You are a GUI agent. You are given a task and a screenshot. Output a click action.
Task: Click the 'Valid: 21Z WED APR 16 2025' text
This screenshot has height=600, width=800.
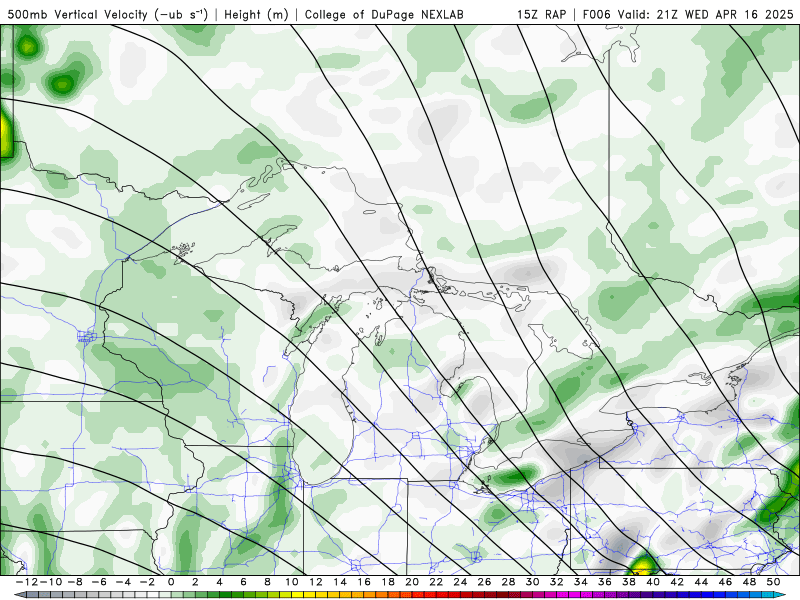(x=706, y=14)
